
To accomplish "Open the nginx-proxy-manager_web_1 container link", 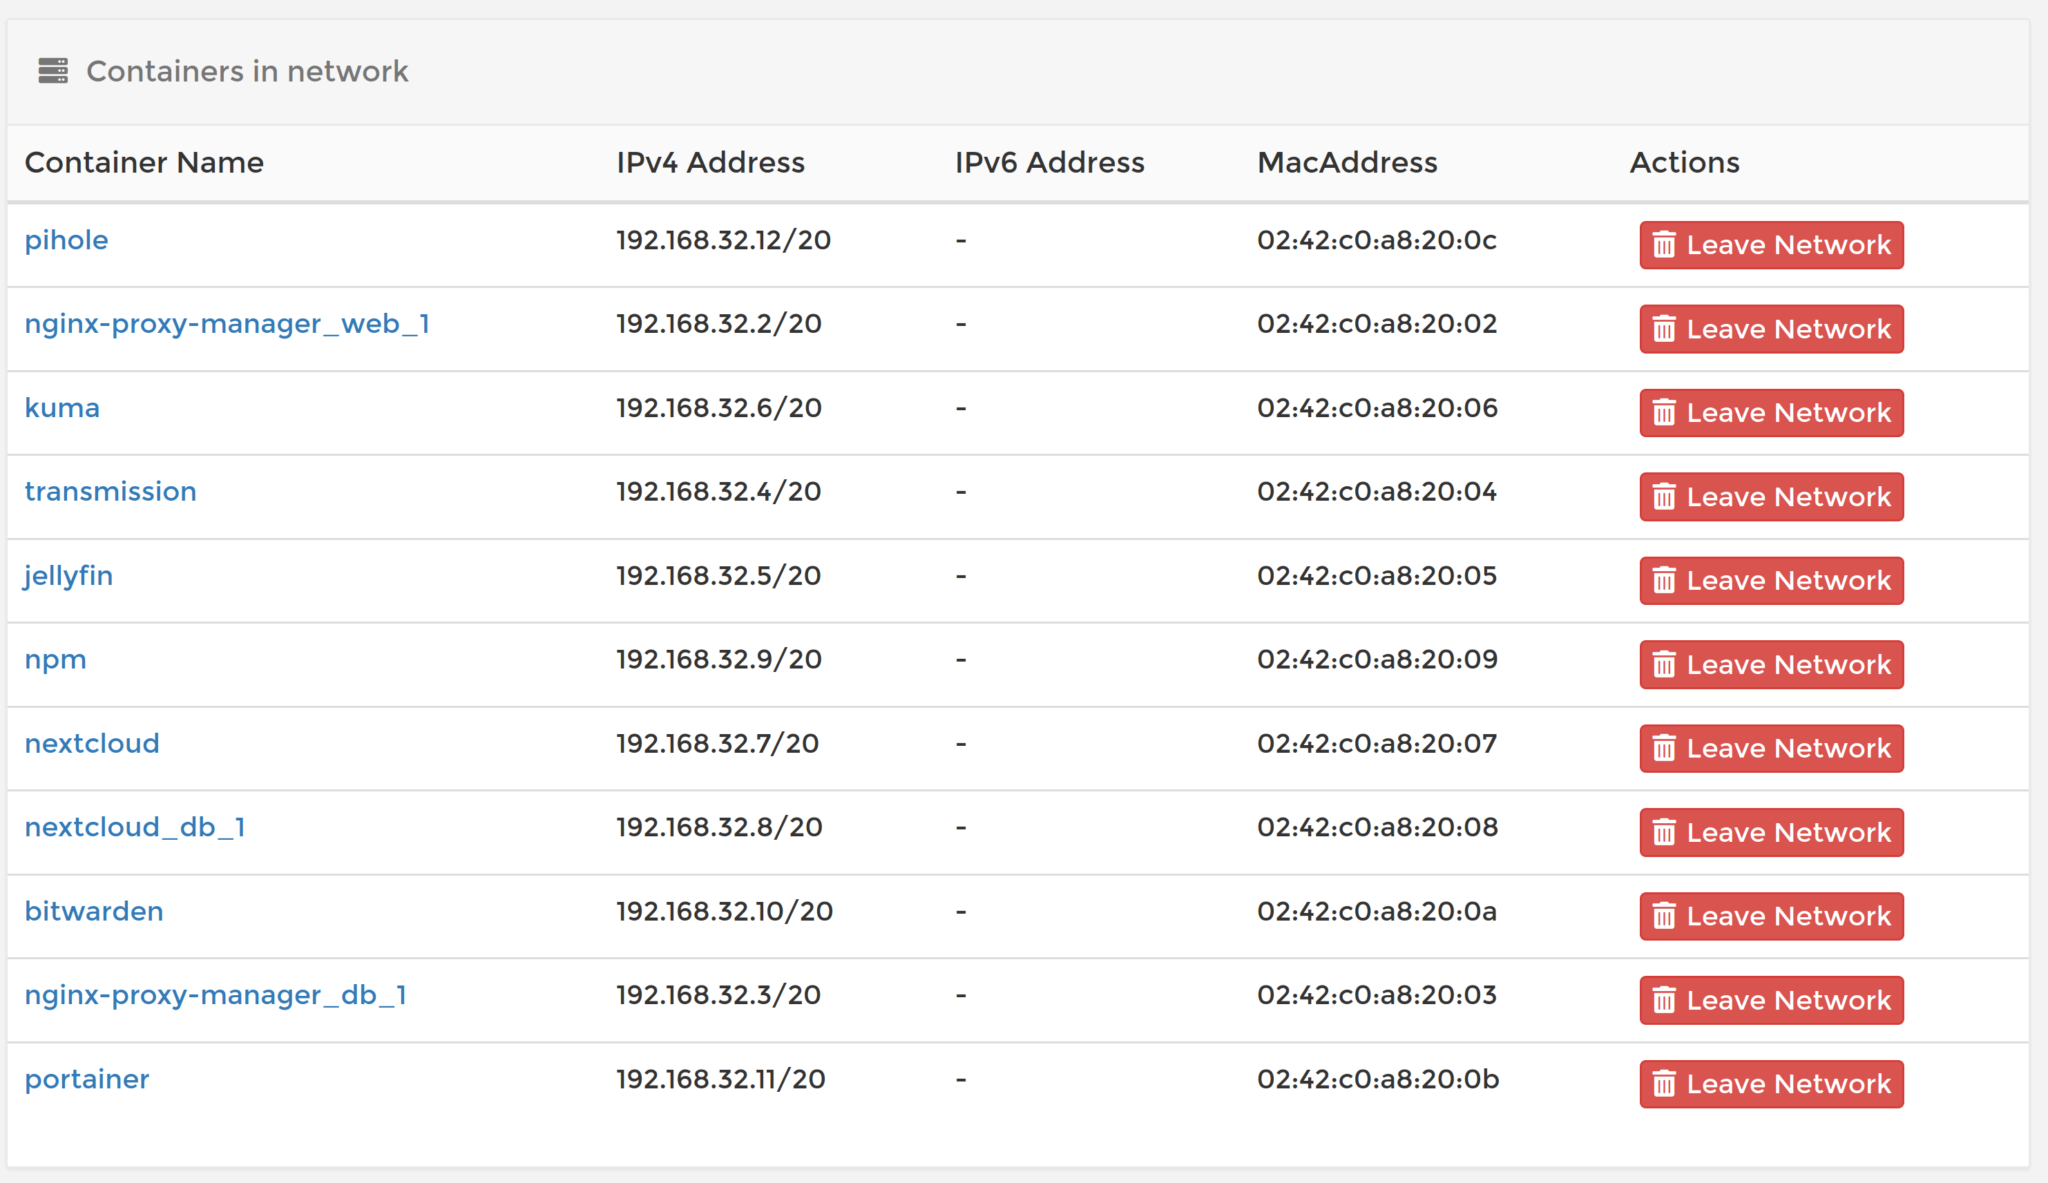I will point(228,324).
